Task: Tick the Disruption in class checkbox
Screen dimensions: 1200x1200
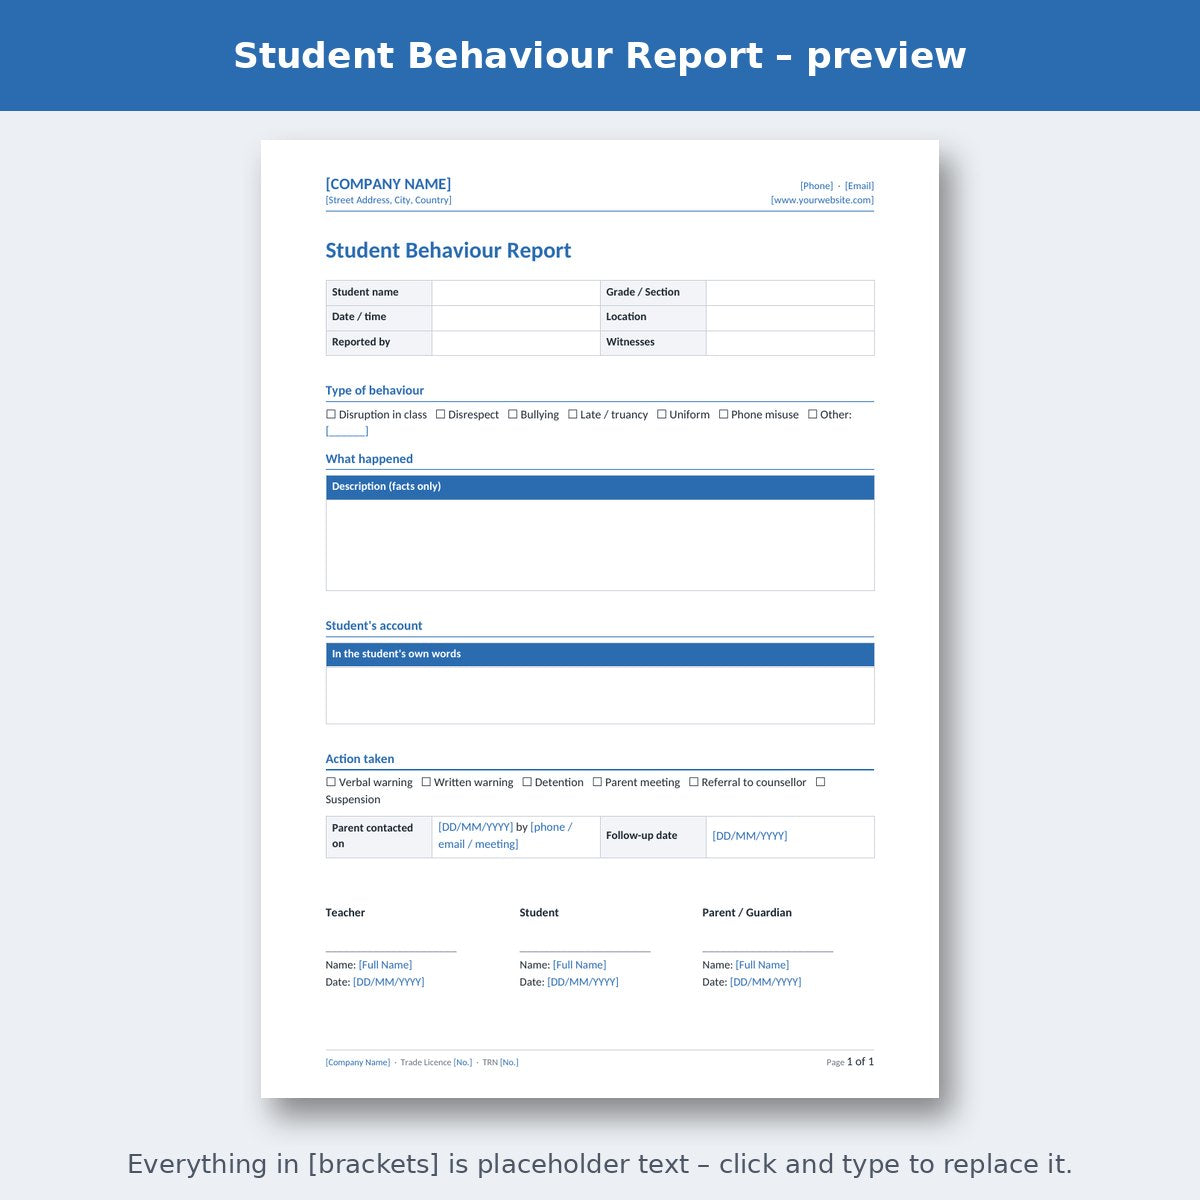Action: (331, 414)
